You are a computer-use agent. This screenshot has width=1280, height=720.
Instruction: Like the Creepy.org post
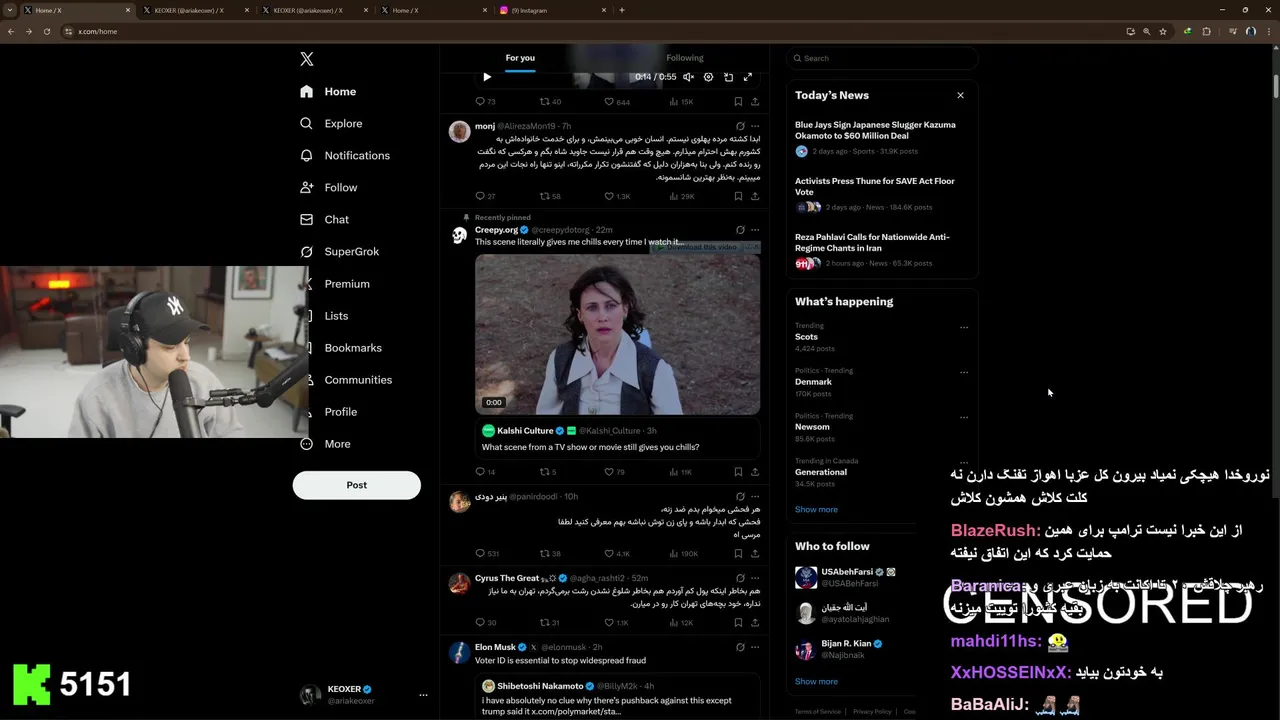tap(614, 472)
